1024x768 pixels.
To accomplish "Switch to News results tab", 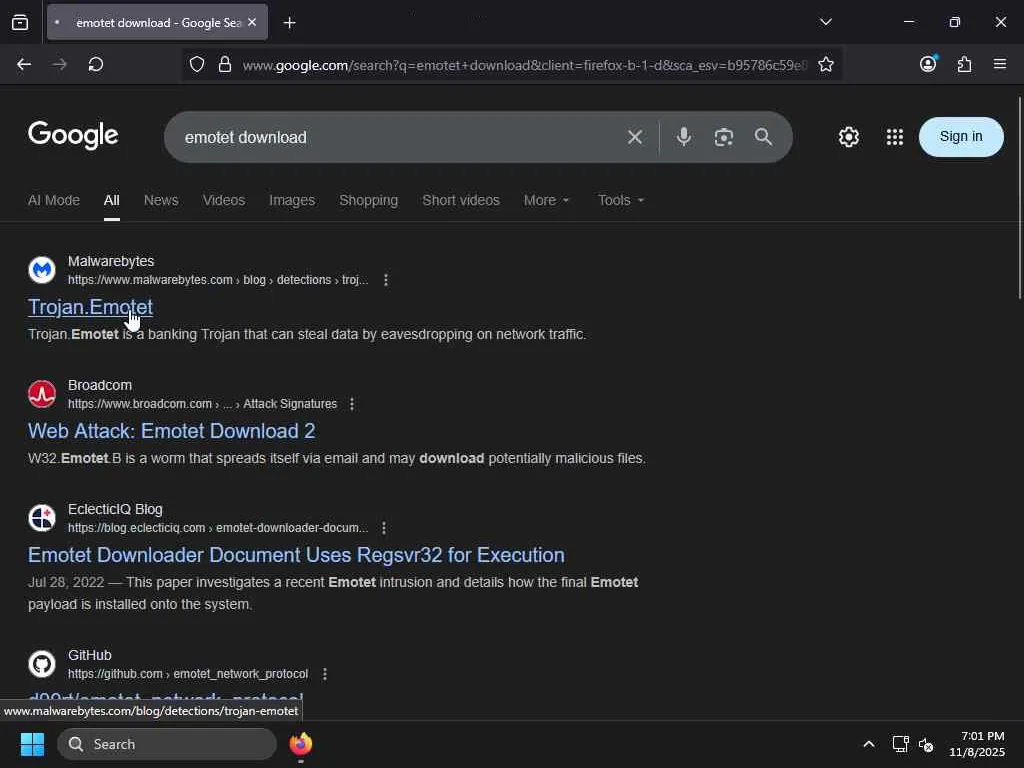I will point(161,200).
